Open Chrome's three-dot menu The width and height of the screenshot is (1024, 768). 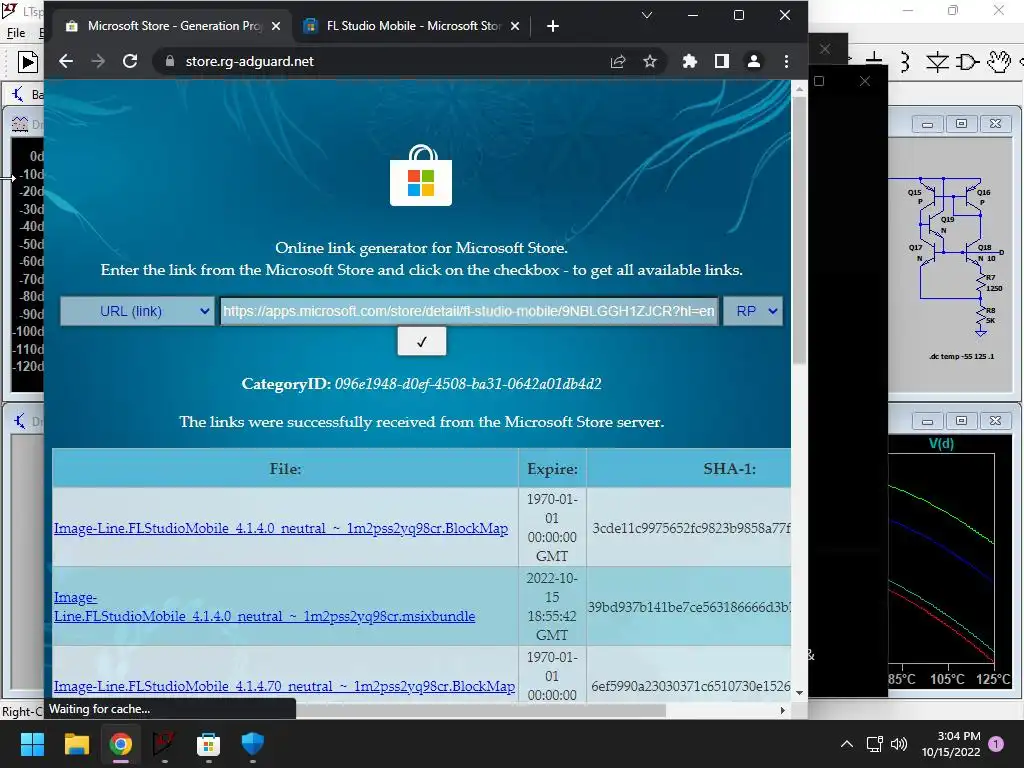(786, 61)
